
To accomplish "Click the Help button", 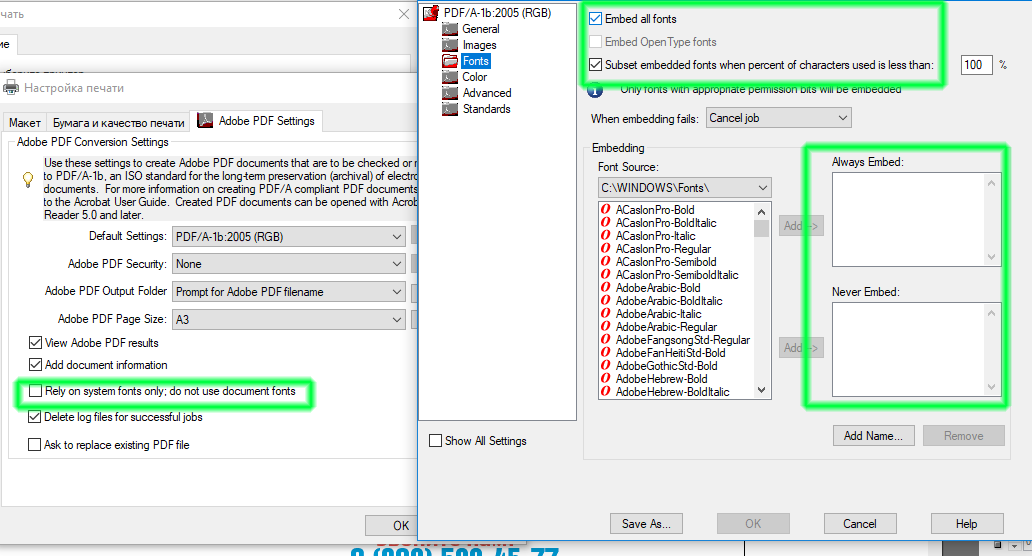I will (967, 524).
